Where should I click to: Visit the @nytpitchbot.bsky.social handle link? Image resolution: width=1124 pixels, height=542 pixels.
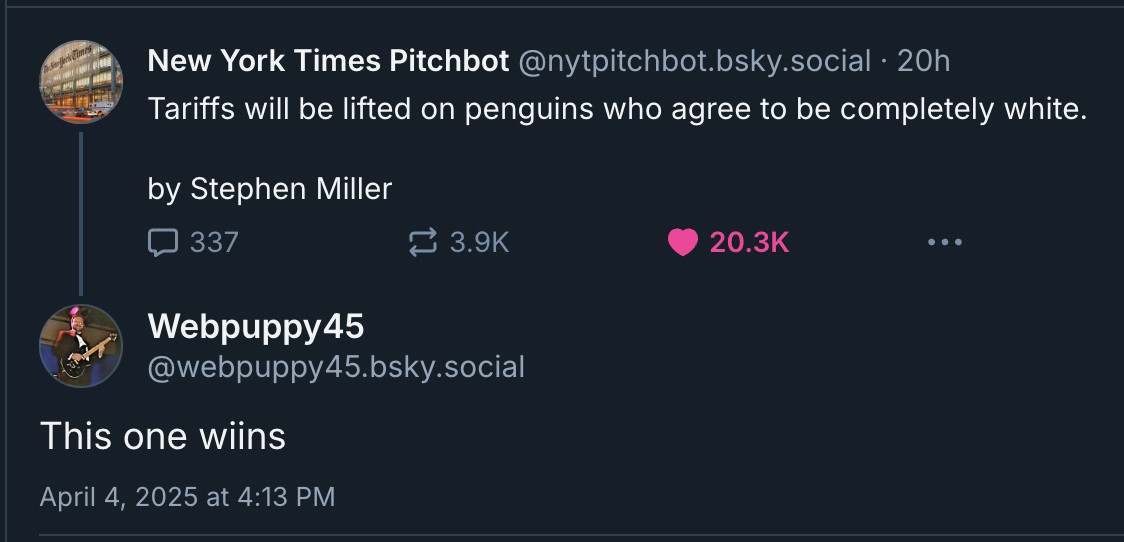(x=694, y=62)
